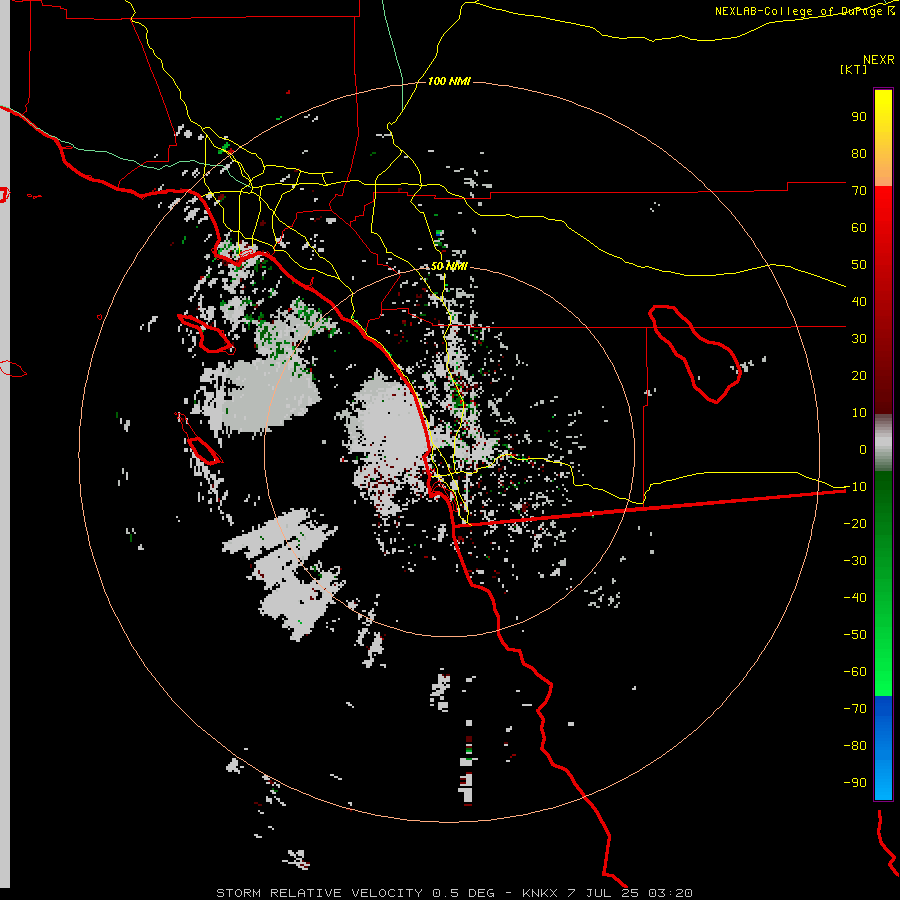Click the "60" value on the velocity scale
900x900 pixels.
point(859,227)
